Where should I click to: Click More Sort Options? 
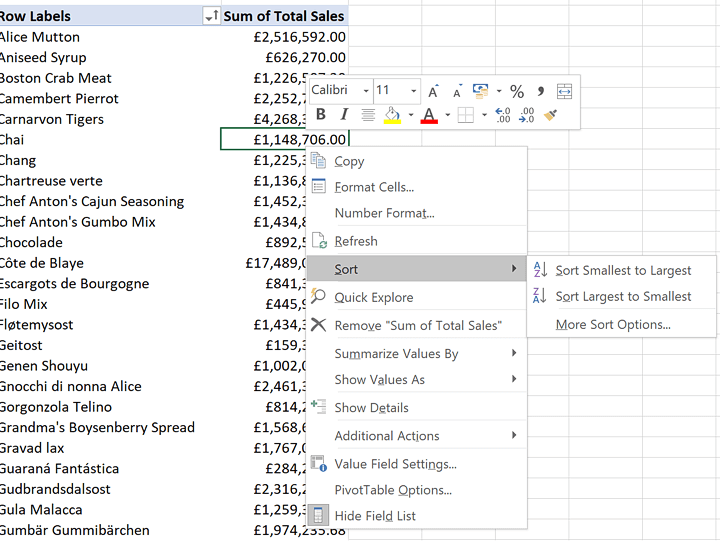[x=613, y=324]
